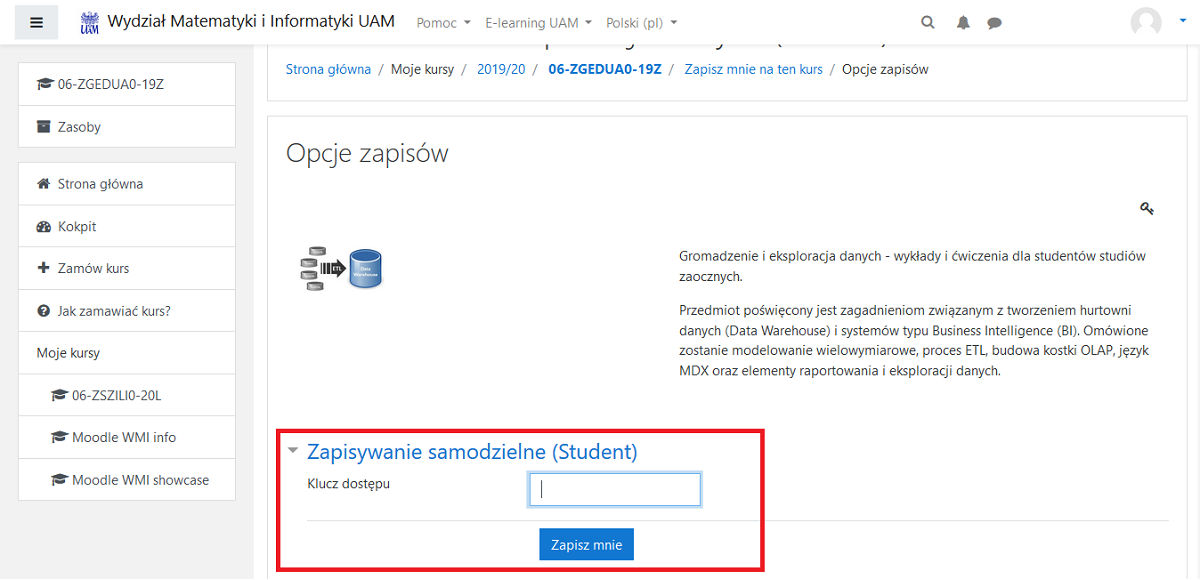Screen dimensions: 1200x580
Task: Focus the Klucz dostępu input field
Action: click(x=614, y=489)
